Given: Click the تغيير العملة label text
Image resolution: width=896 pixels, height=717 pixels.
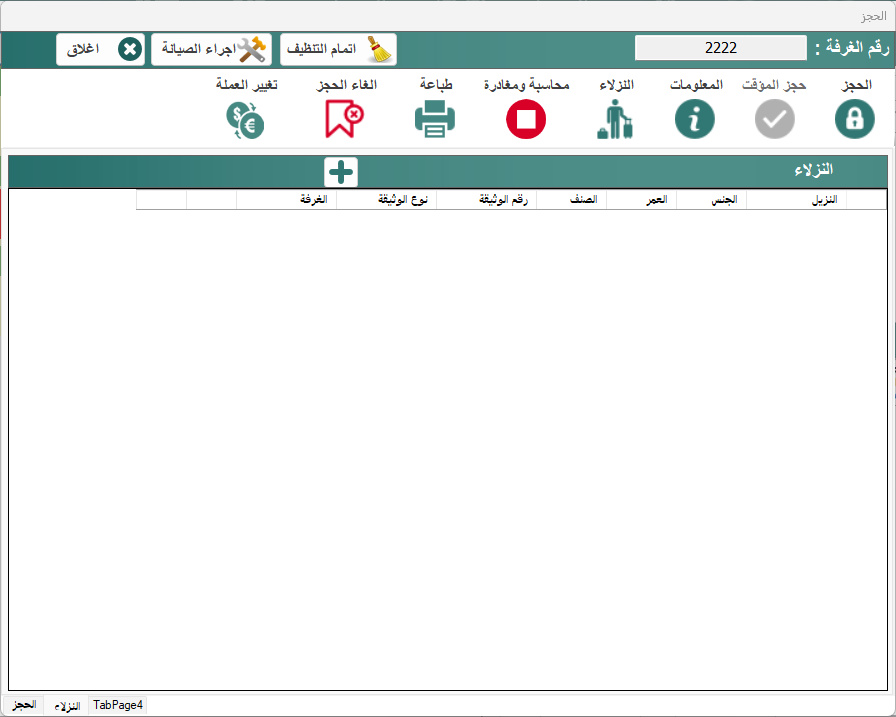Looking at the screenshot, I should point(246,85).
